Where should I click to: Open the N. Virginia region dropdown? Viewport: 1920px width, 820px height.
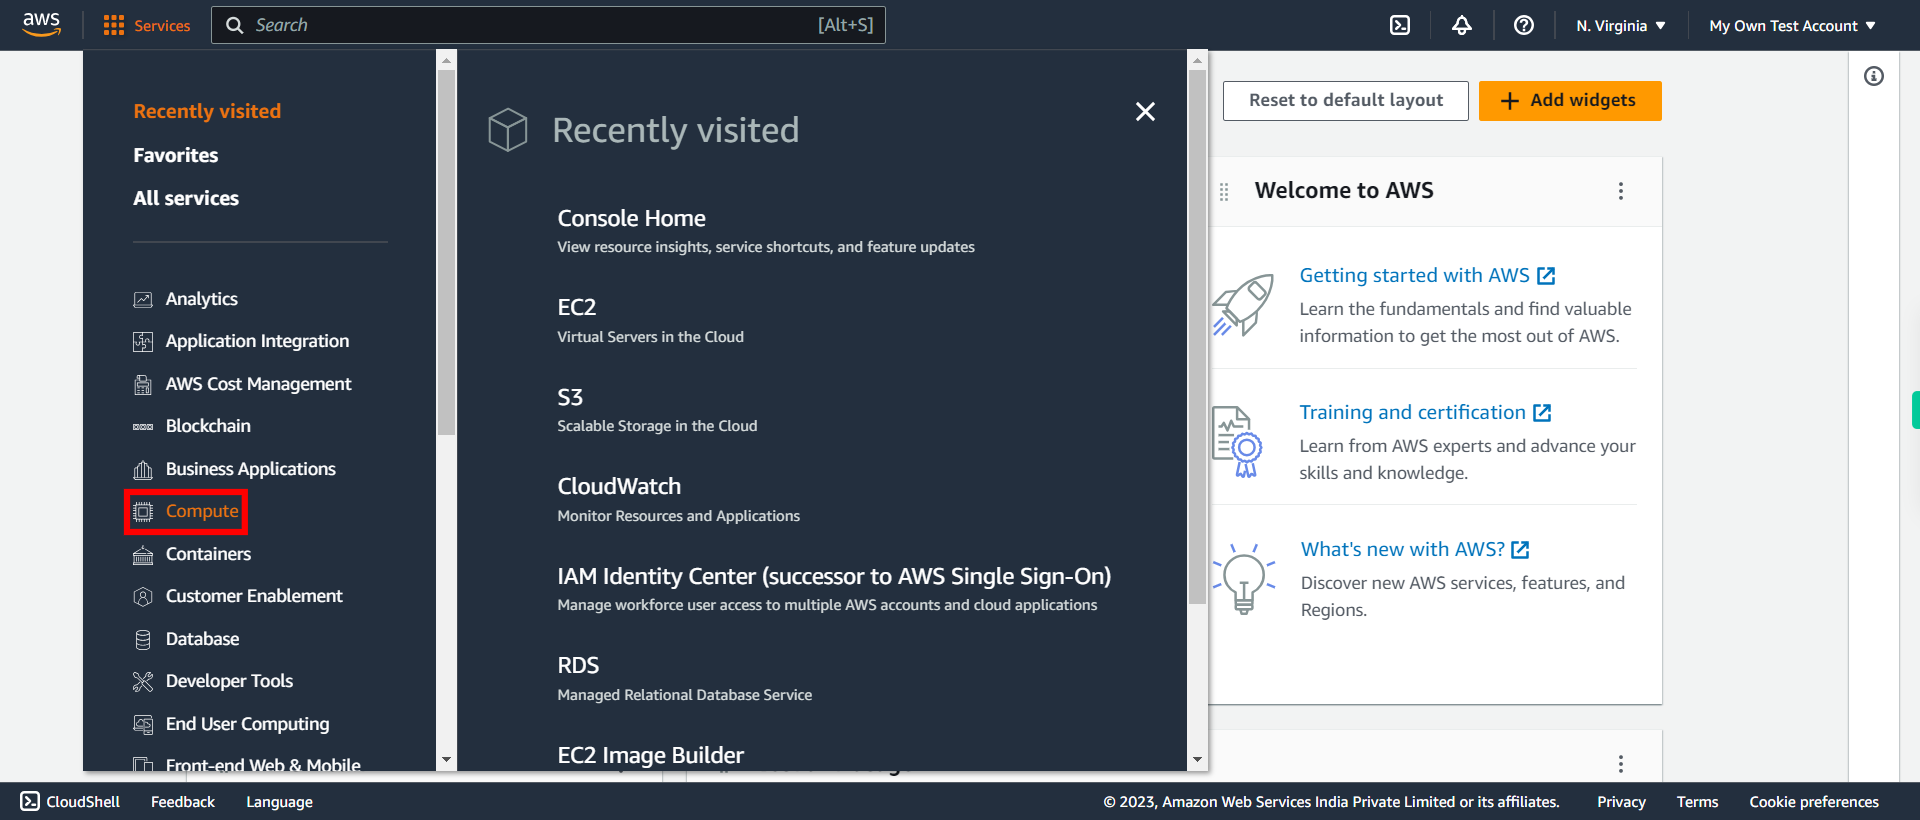pos(1621,26)
